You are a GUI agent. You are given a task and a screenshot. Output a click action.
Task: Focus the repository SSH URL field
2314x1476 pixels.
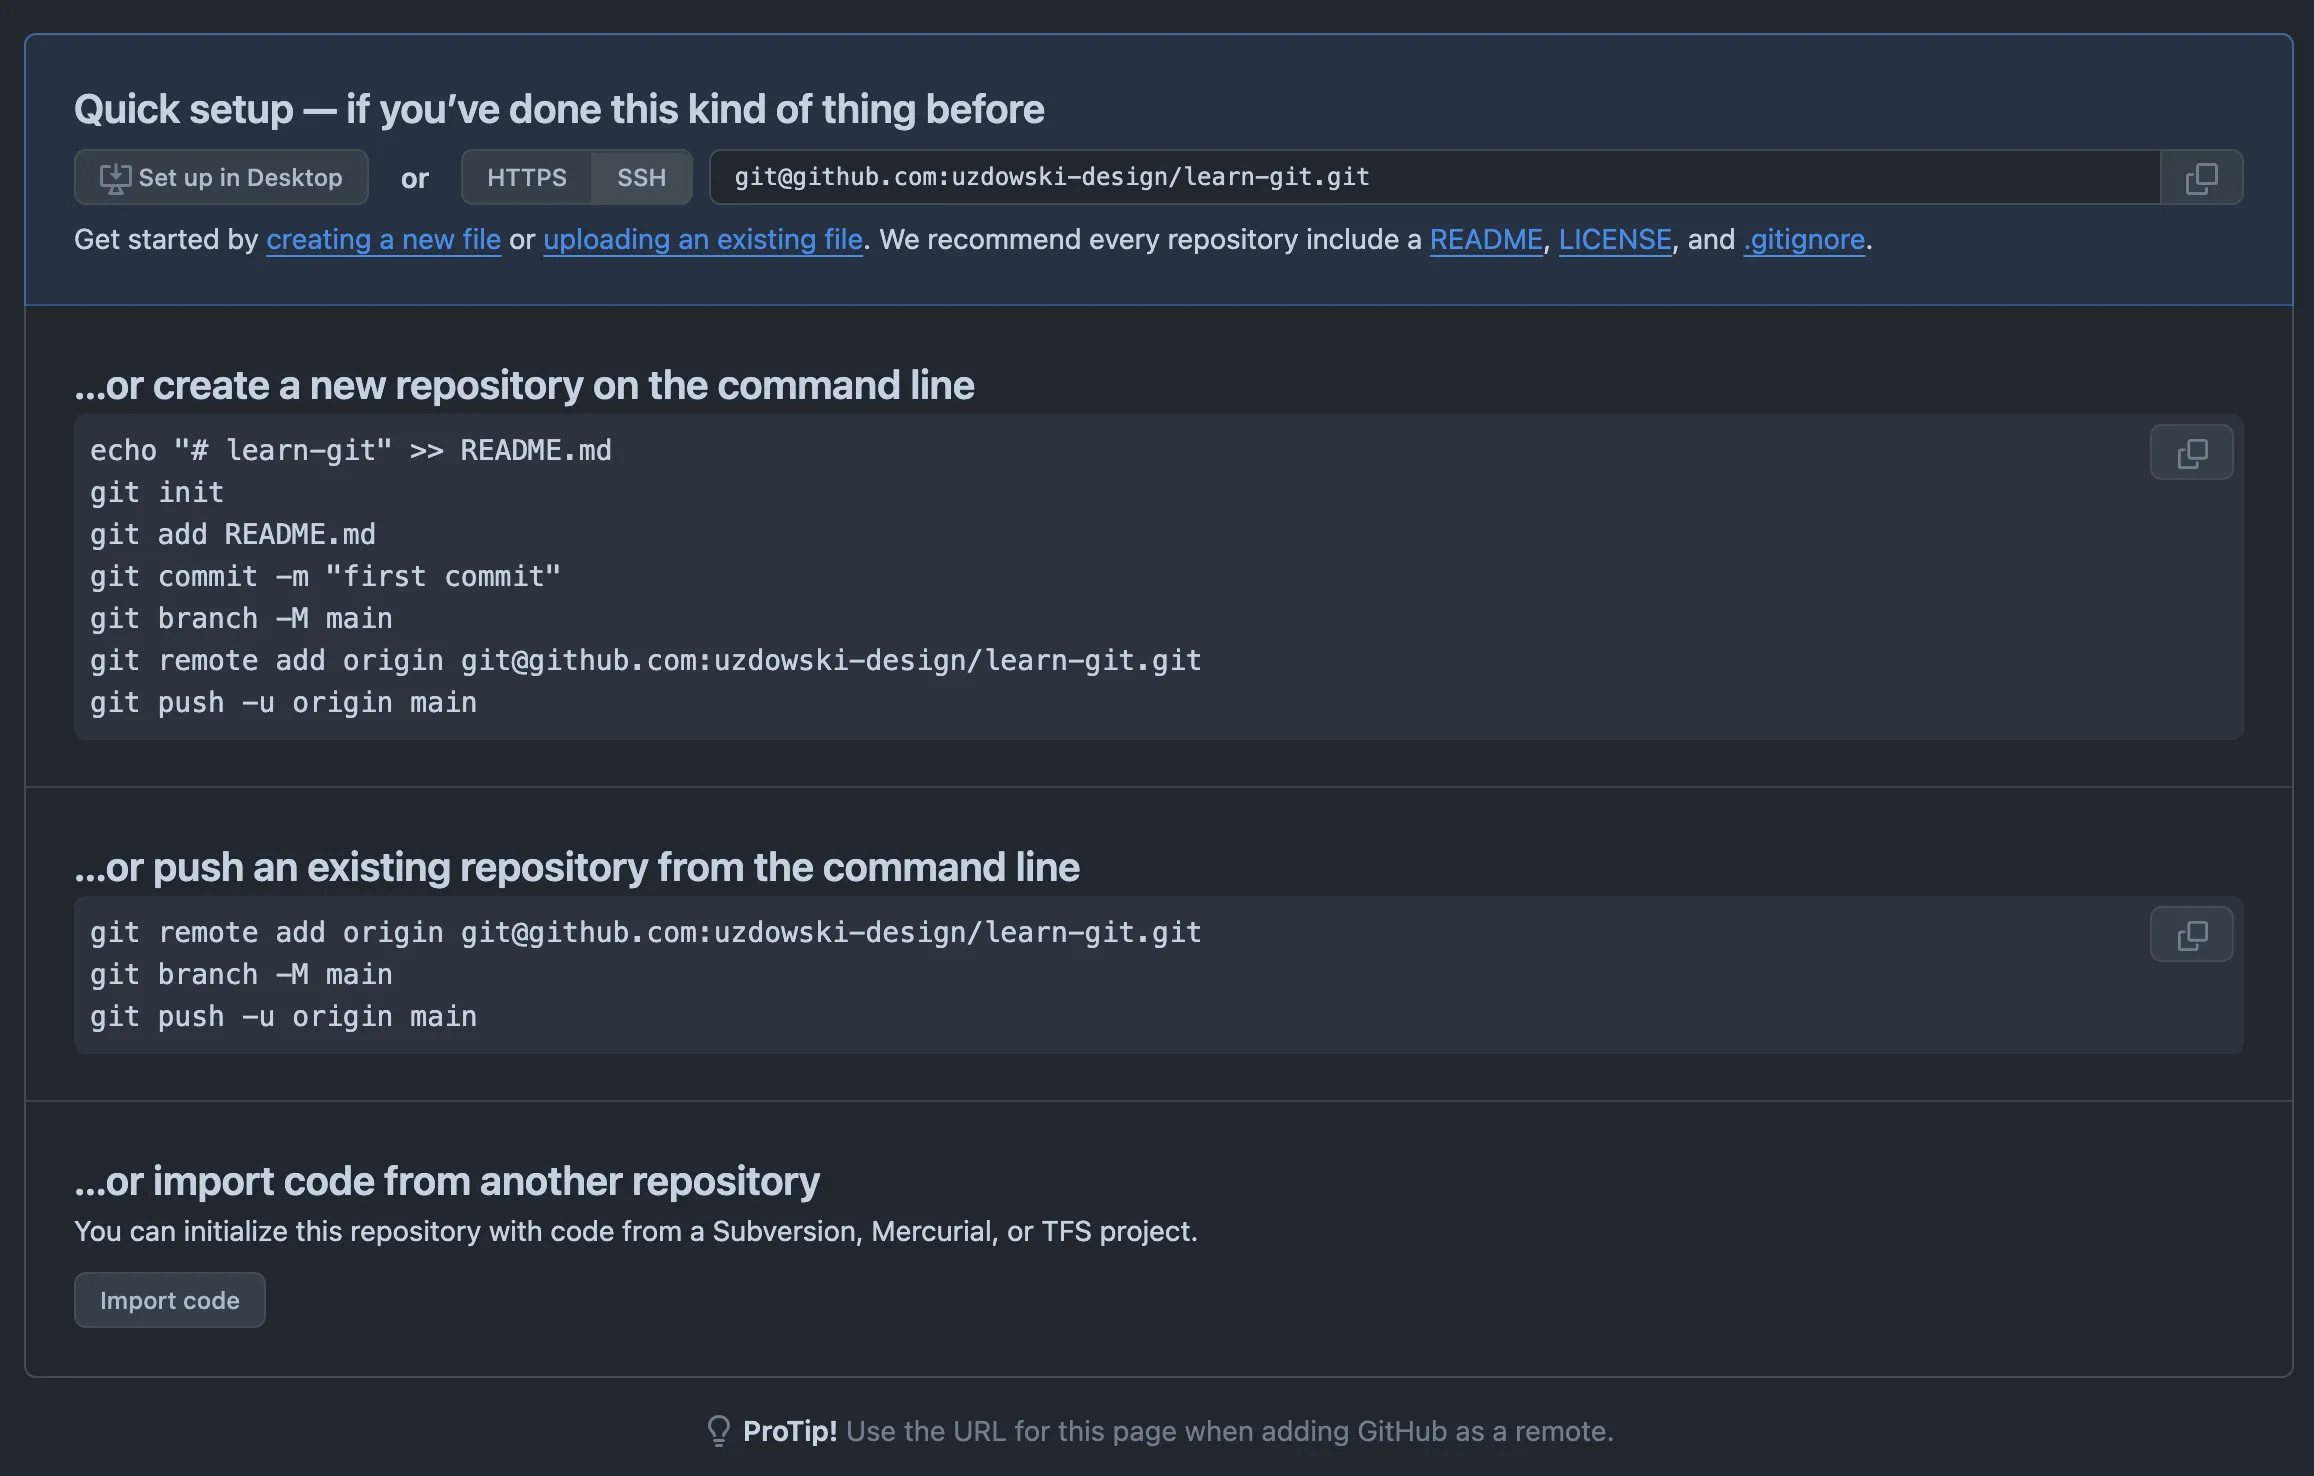click(1430, 178)
